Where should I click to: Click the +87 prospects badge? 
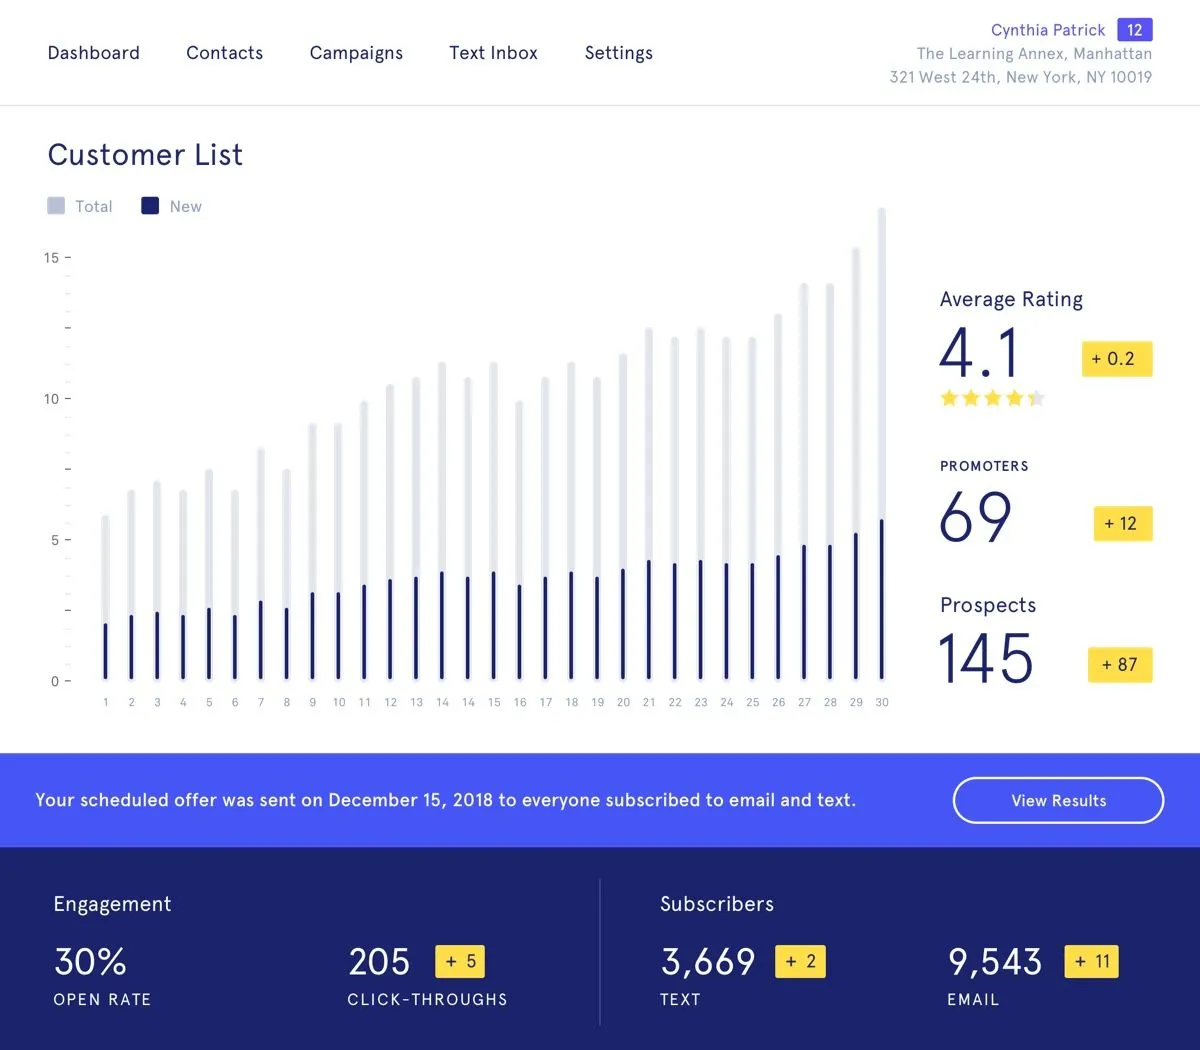tap(1120, 665)
